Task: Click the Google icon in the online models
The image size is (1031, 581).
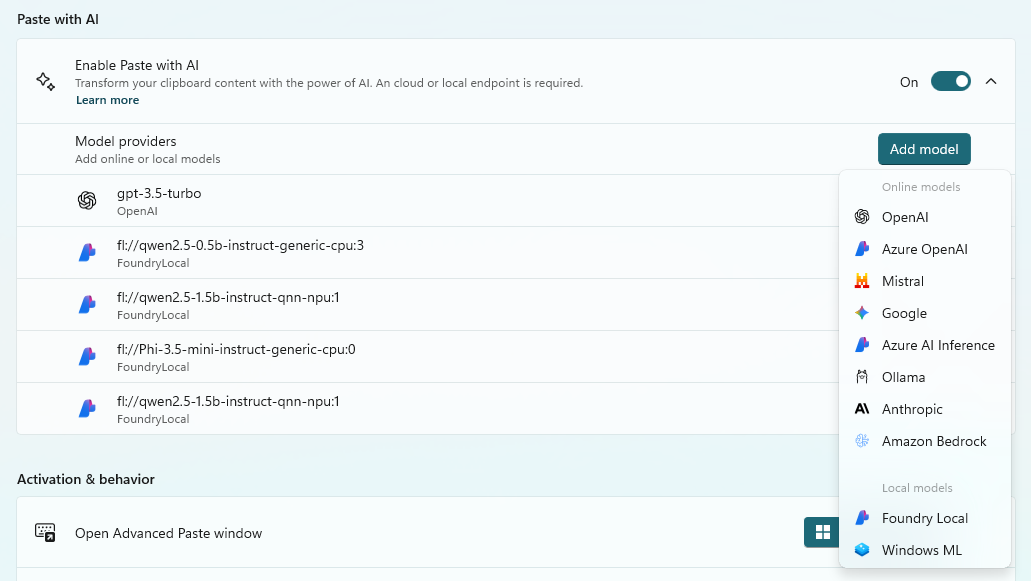Action: (862, 313)
